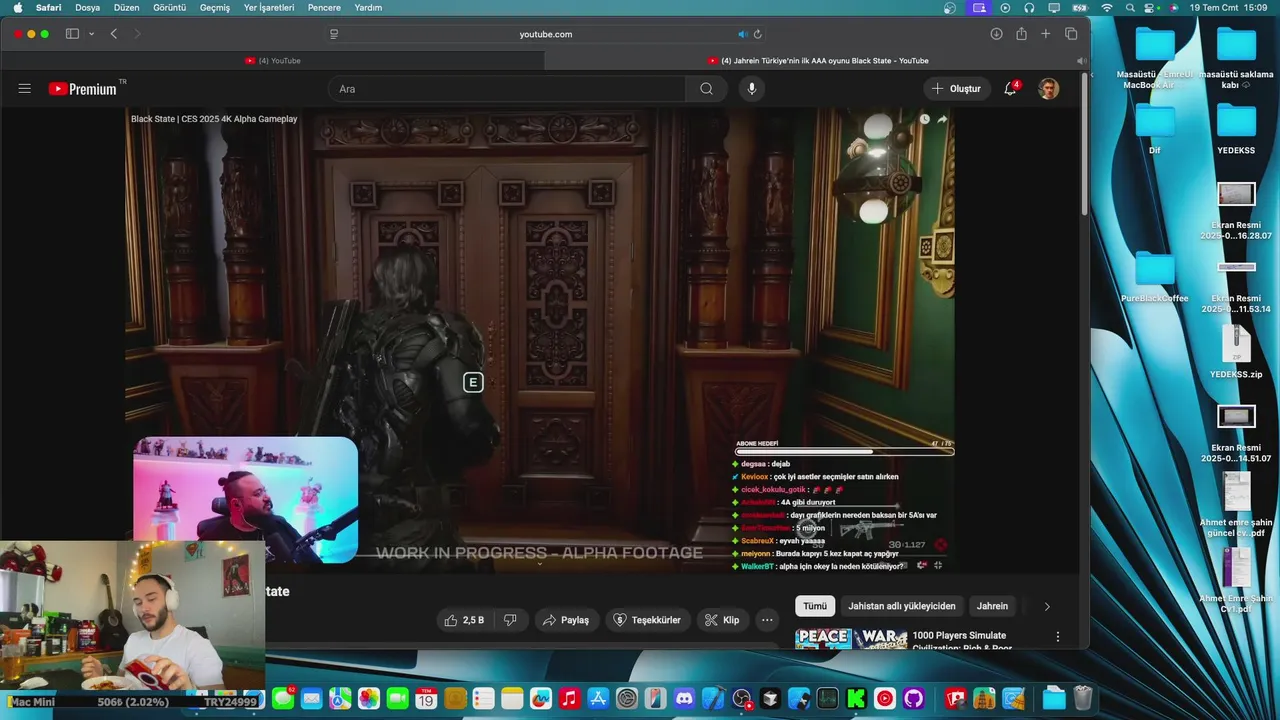
Task: Open Spotlight search in menu bar
Action: tap(1130, 7)
